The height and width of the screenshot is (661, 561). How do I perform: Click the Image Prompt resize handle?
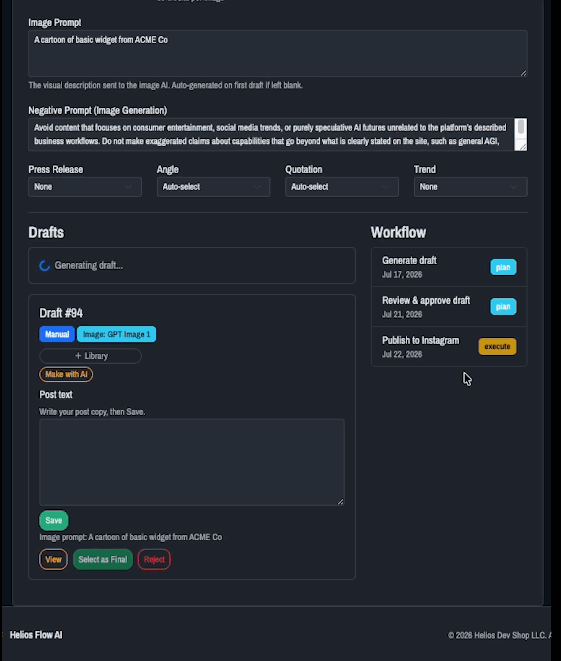tap(523, 73)
